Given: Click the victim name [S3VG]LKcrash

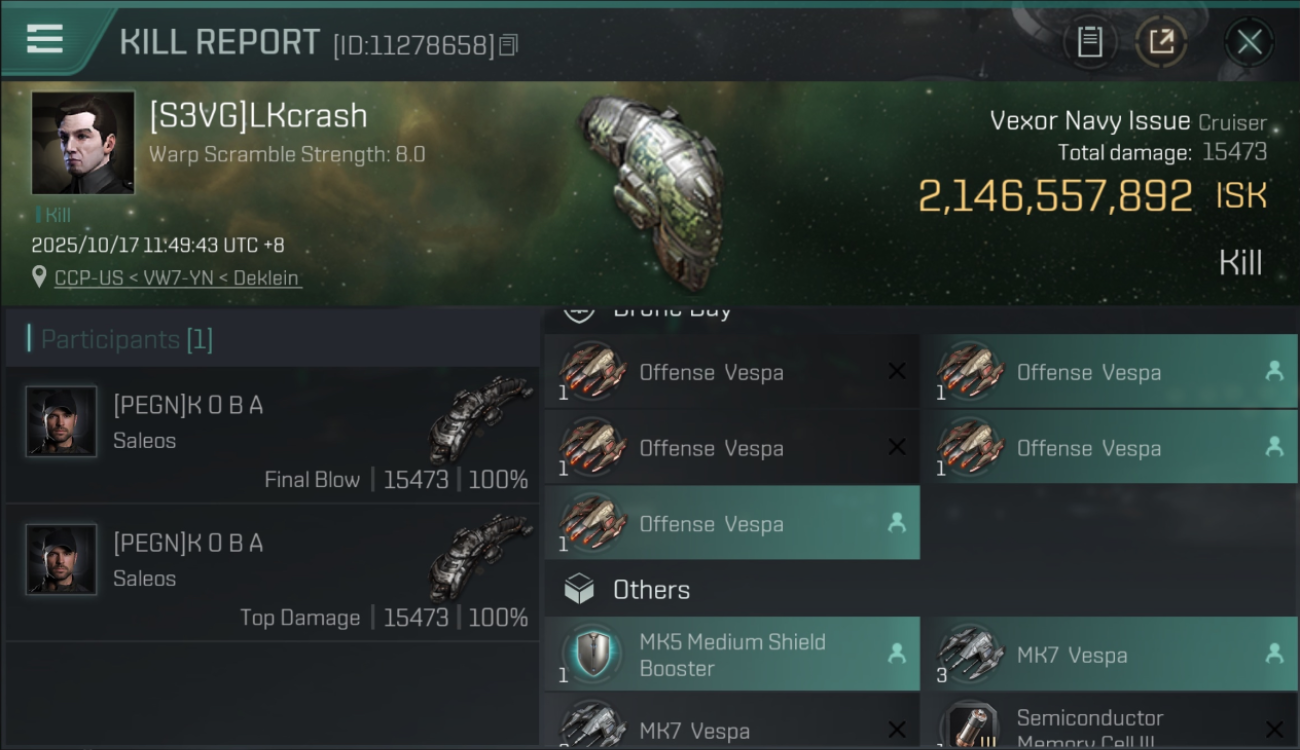Looking at the screenshot, I should pos(258,116).
